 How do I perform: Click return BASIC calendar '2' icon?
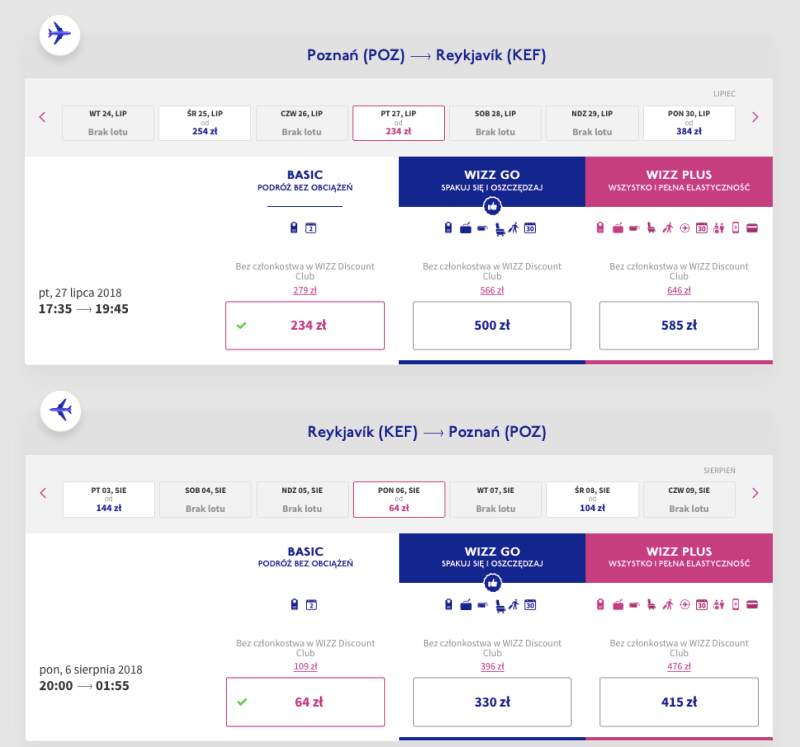coord(311,605)
